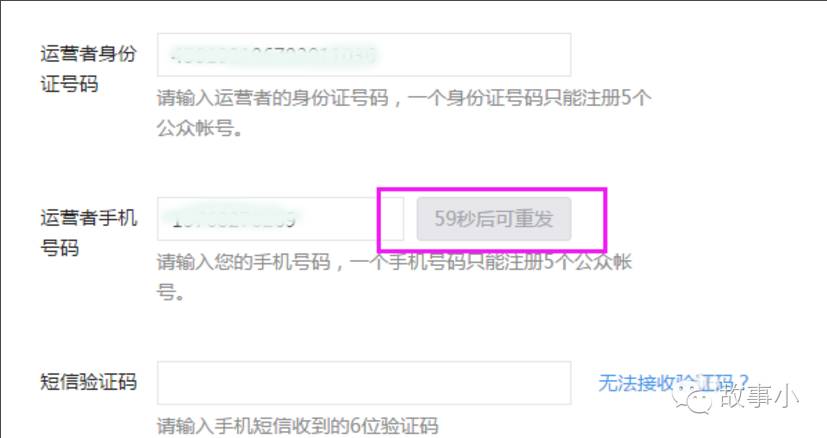Click the lone 号。 hint line under phone field
The height and width of the screenshot is (438, 827).
(x=170, y=292)
